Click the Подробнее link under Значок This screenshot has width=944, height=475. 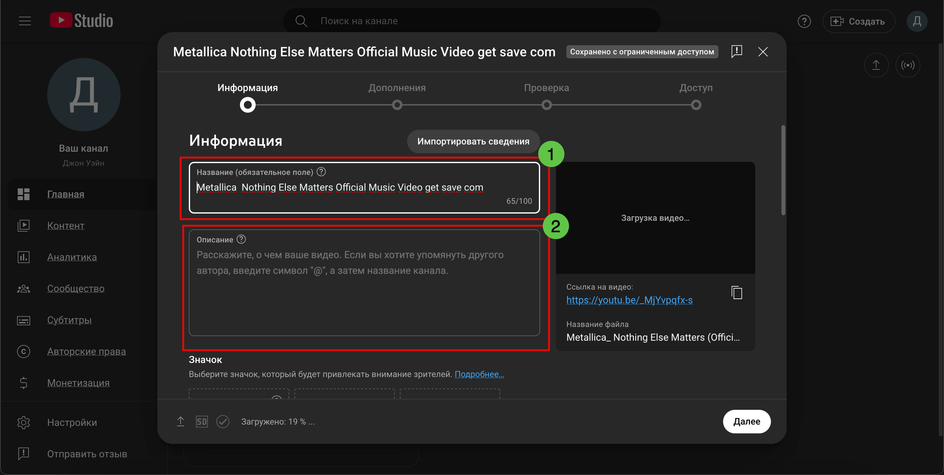479,374
